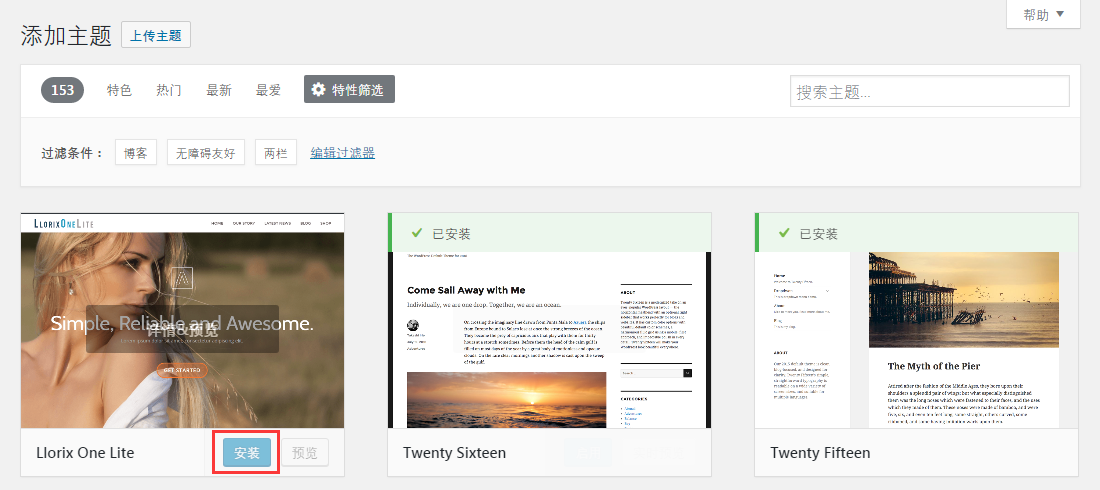Open the Twenty Sixteen theme screenshot

549,340
